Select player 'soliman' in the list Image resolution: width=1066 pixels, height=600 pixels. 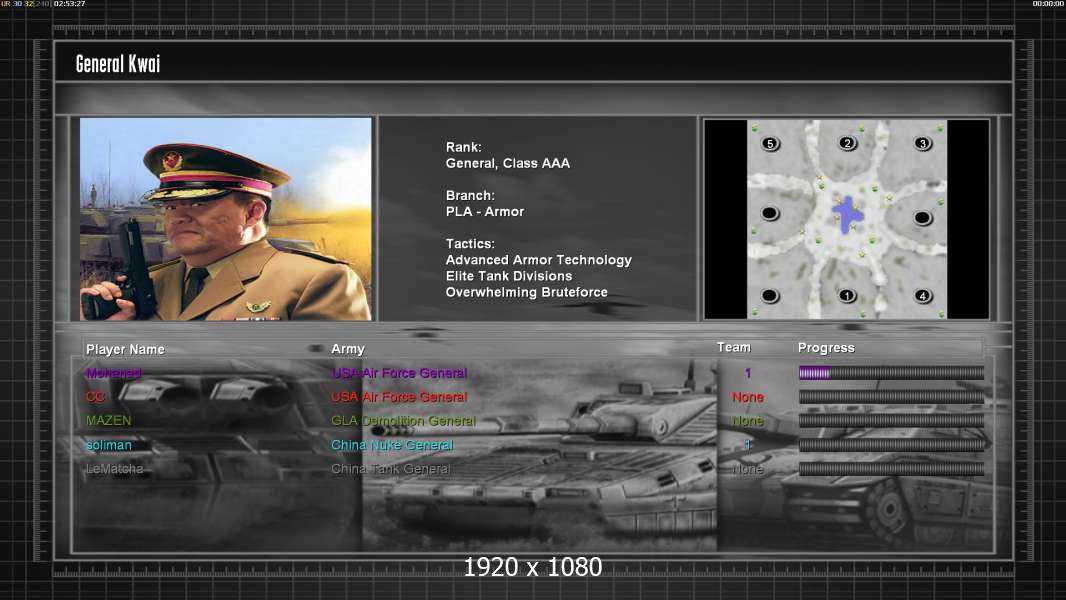[x=109, y=445]
